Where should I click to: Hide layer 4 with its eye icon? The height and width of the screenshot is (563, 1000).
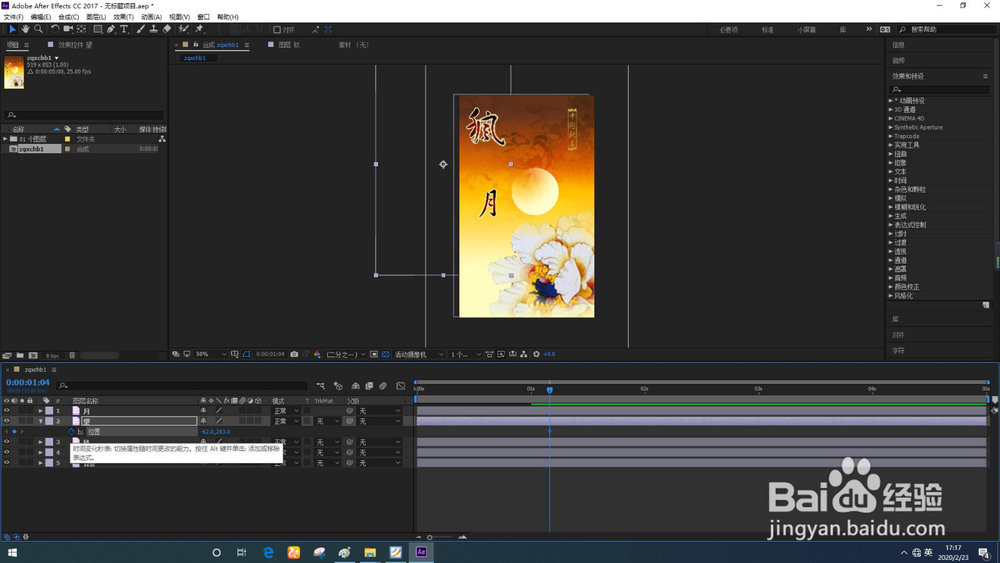click(6, 452)
